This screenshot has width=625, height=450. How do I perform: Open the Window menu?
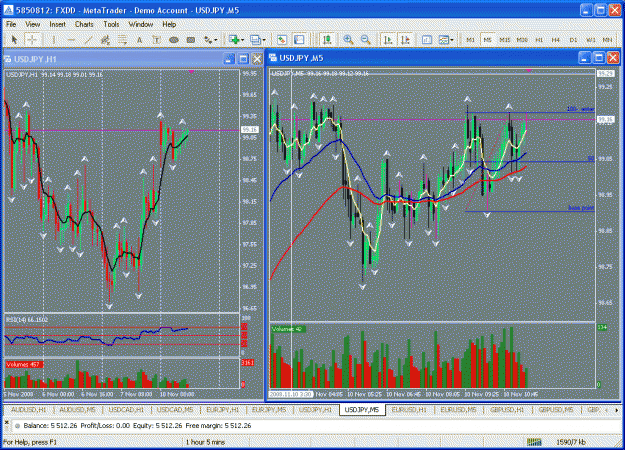point(141,24)
